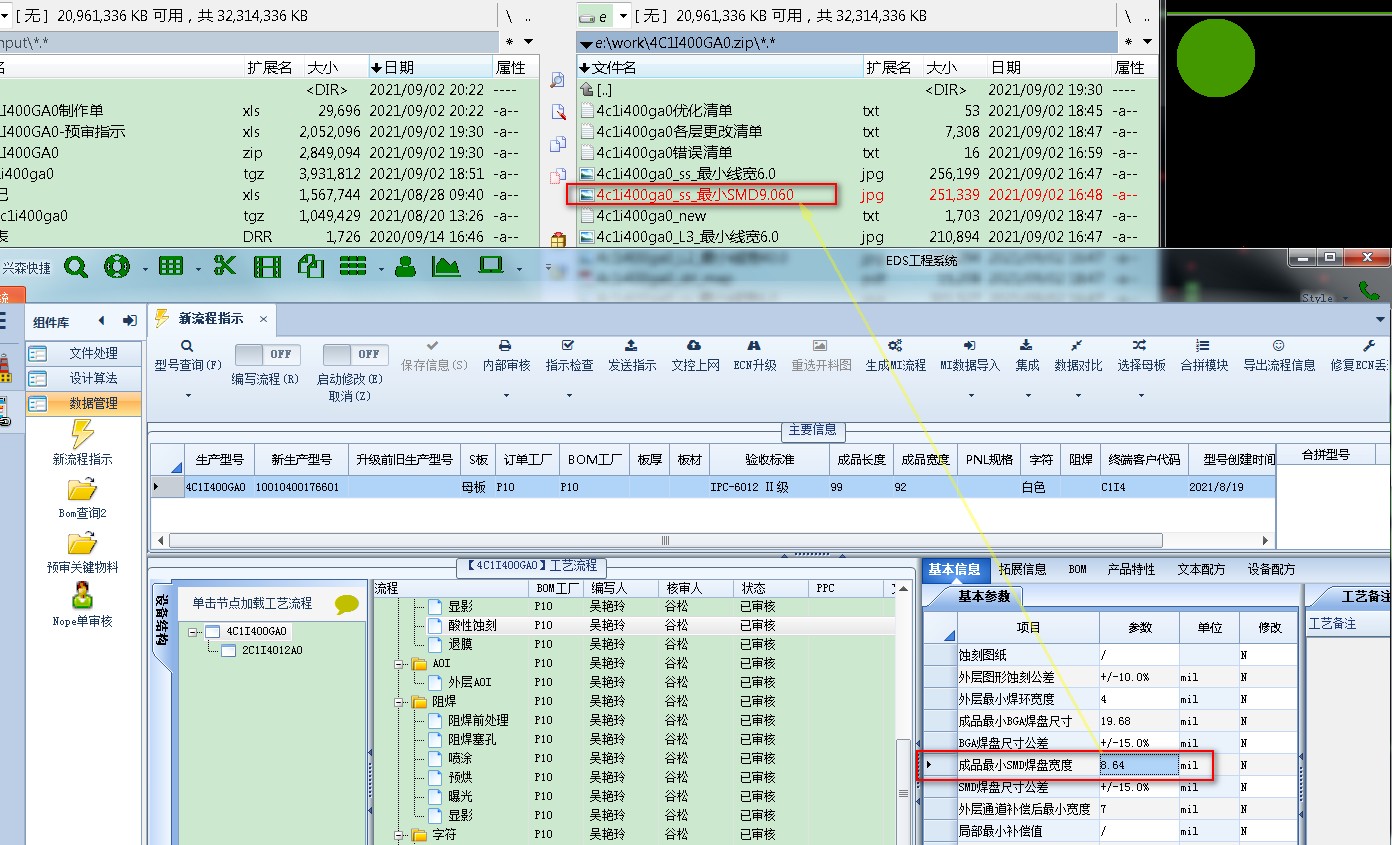Collapse the 字符 folder in process tree

click(399, 834)
